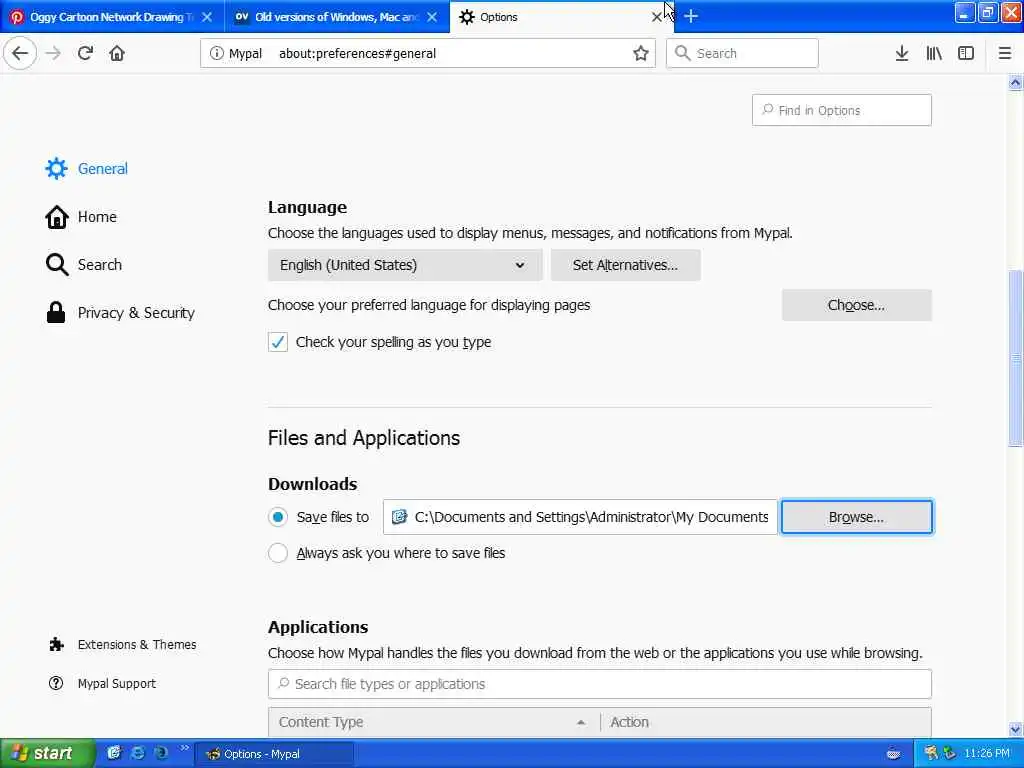Select the Options tab

point(562,17)
